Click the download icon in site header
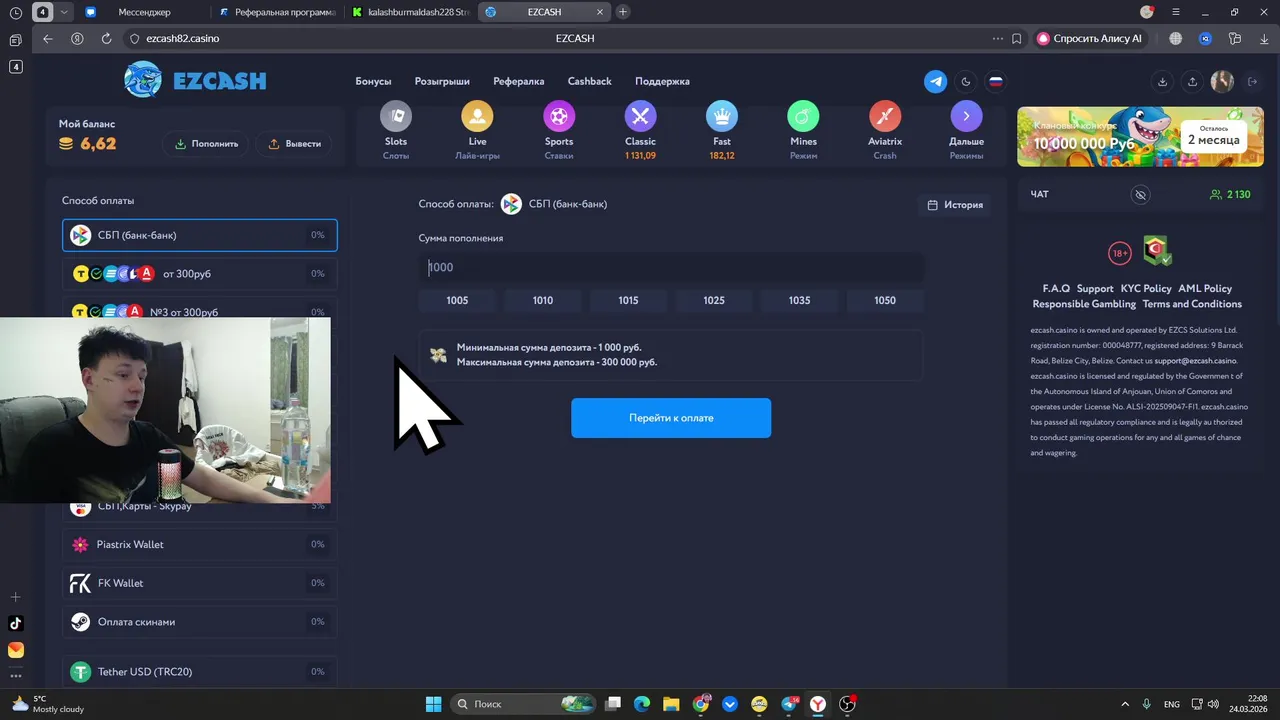Screen dimensions: 1280x720 tap(1162, 82)
